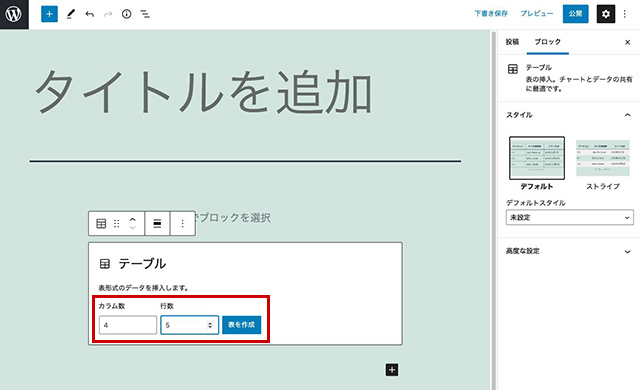Click 下書き保存 to save draft
Screen dimensions: 640x390
491,13
